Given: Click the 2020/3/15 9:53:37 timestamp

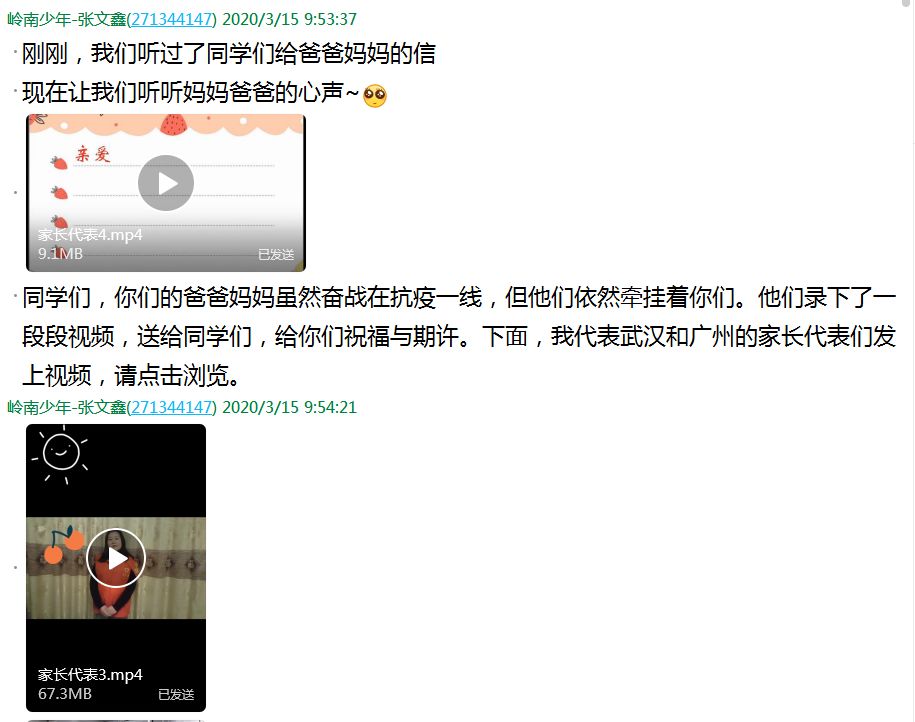Looking at the screenshot, I should [289, 19].
